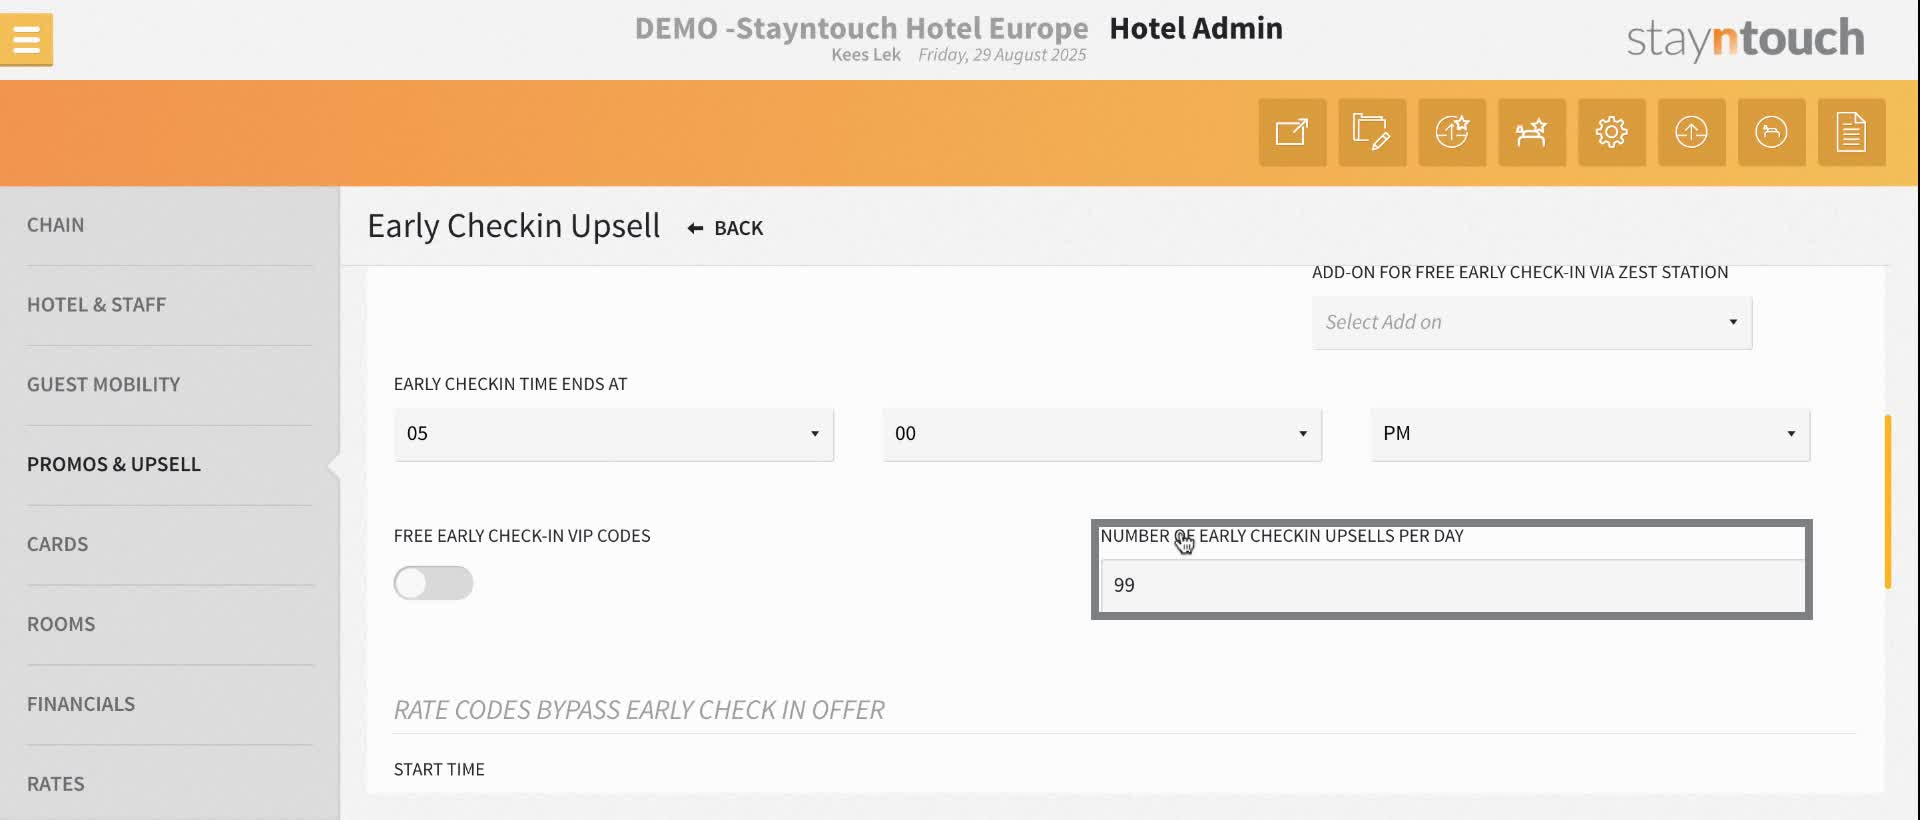Screen dimensions: 1920x820
Task: Click the Early Checkin Upsell heading
Action: click(x=514, y=227)
